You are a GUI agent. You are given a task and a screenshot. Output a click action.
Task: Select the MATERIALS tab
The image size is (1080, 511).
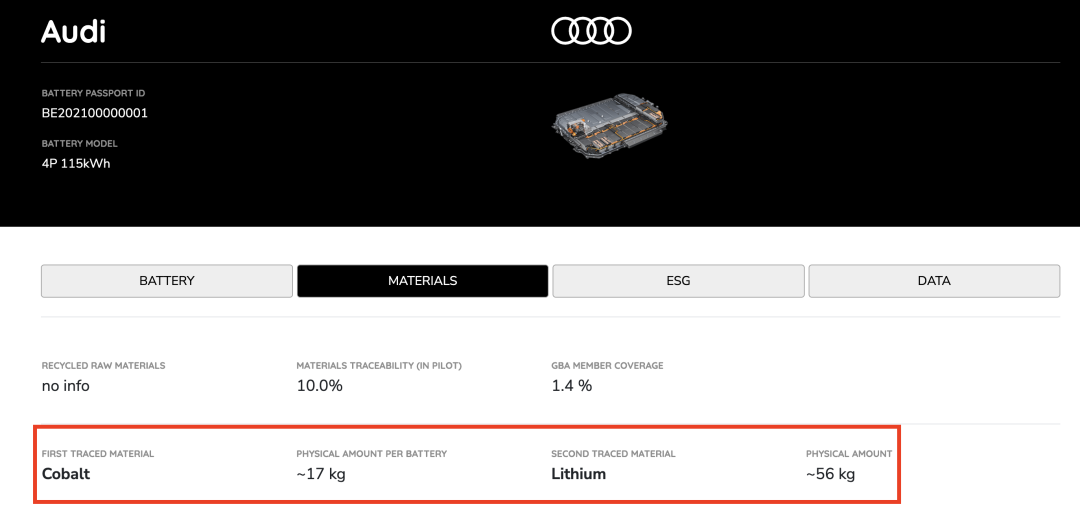point(422,281)
